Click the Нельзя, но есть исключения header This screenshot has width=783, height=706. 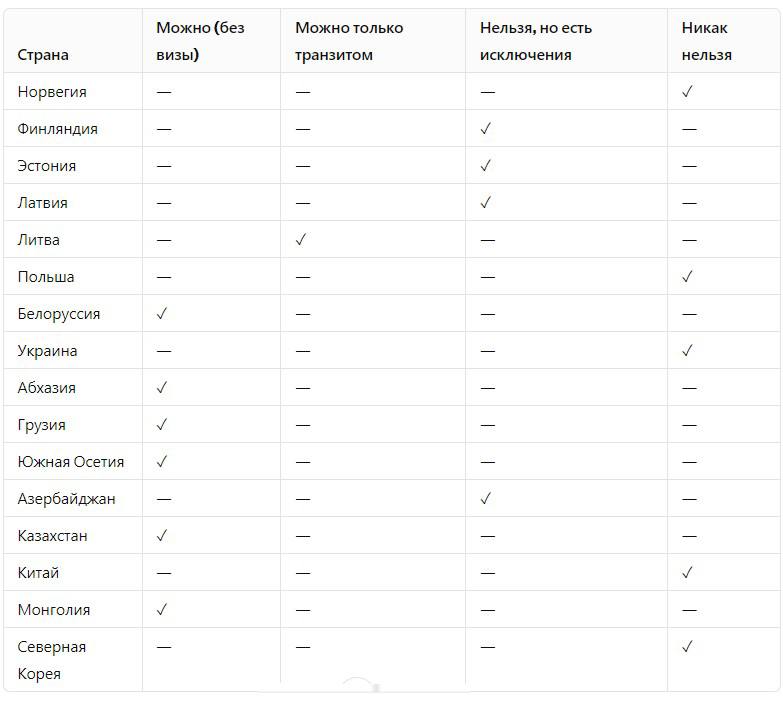pyautogui.click(x=536, y=41)
